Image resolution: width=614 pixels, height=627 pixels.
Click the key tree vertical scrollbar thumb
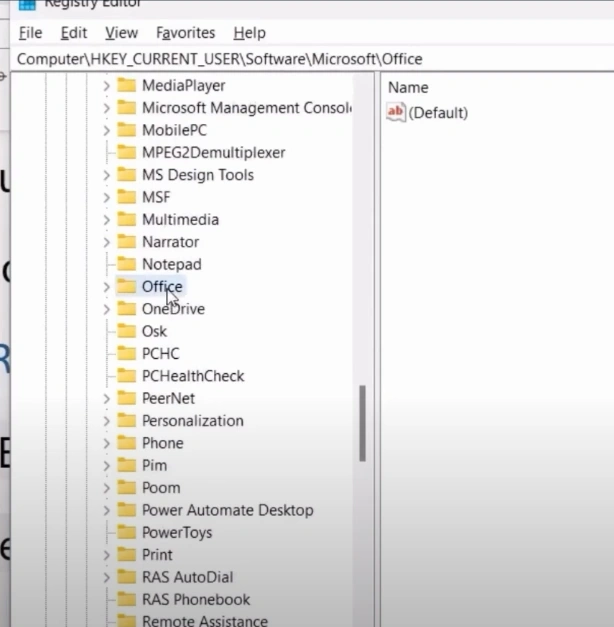click(362, 423)
